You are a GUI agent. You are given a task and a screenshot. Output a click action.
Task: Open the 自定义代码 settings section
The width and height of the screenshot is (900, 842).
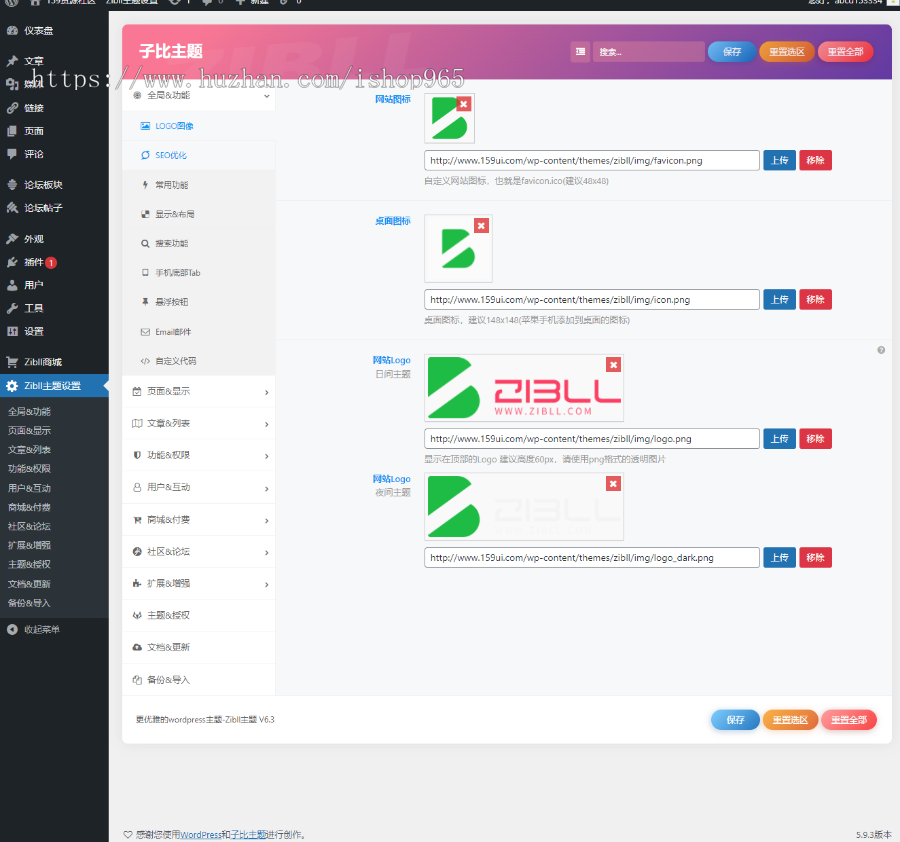(x=199, y=361)
